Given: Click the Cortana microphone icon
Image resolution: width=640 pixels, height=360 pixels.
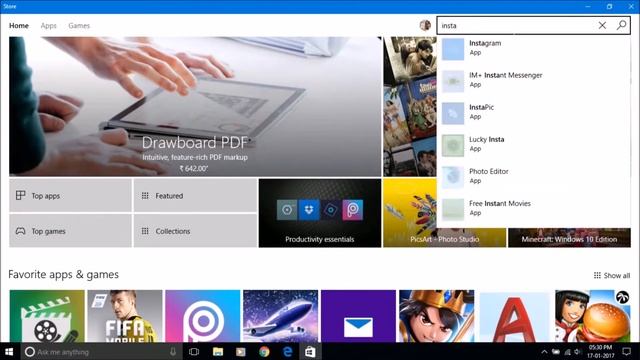Looking at the screenshot, I should 173,351.
